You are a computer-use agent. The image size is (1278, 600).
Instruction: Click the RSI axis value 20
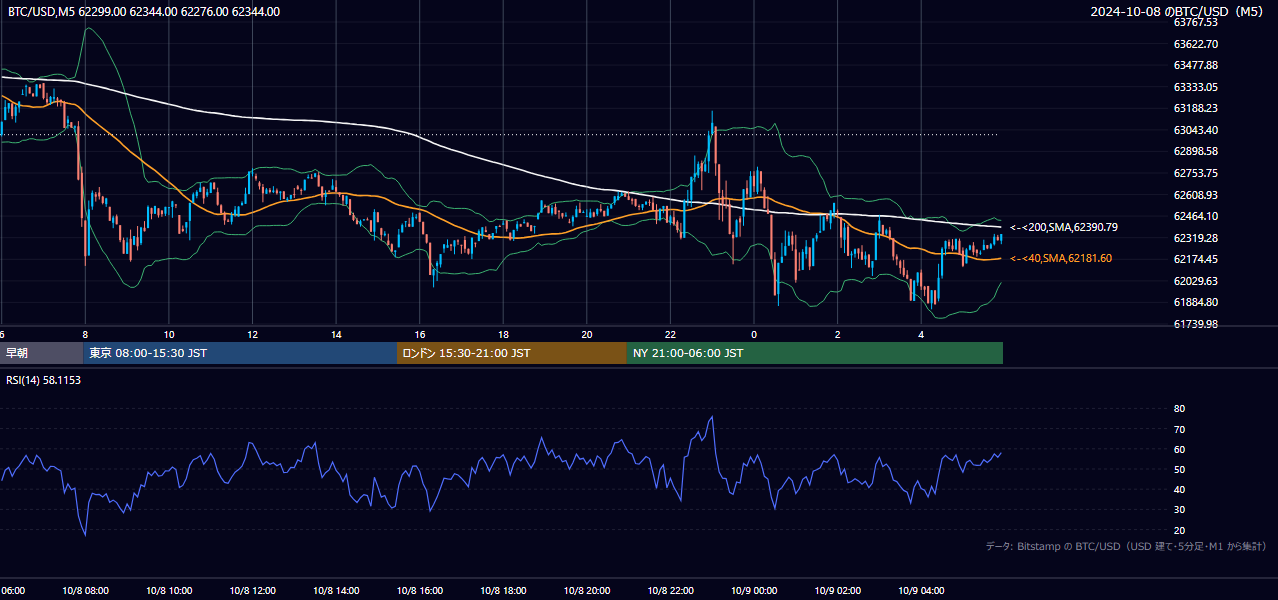tap(1179, 530)
